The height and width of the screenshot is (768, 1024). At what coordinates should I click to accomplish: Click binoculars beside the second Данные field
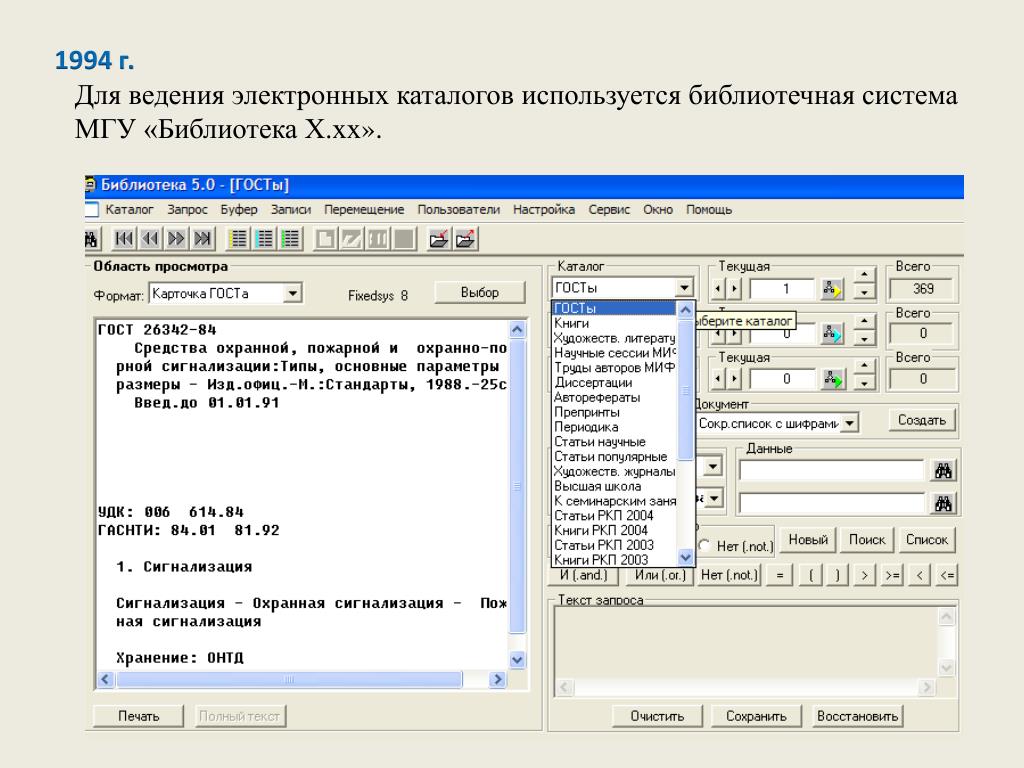(943, 503)
